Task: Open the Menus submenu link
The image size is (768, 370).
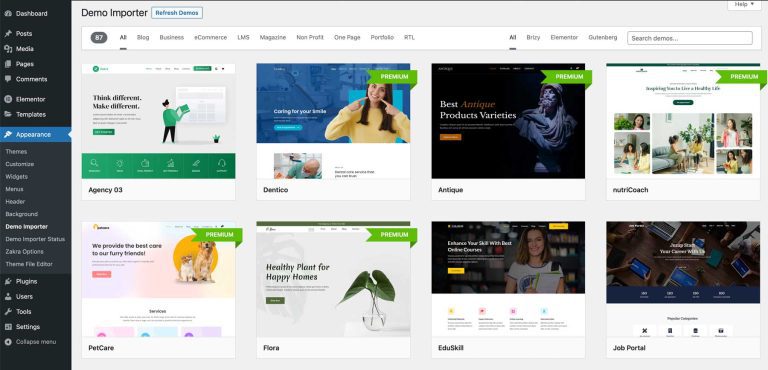Action: (14, 189)
